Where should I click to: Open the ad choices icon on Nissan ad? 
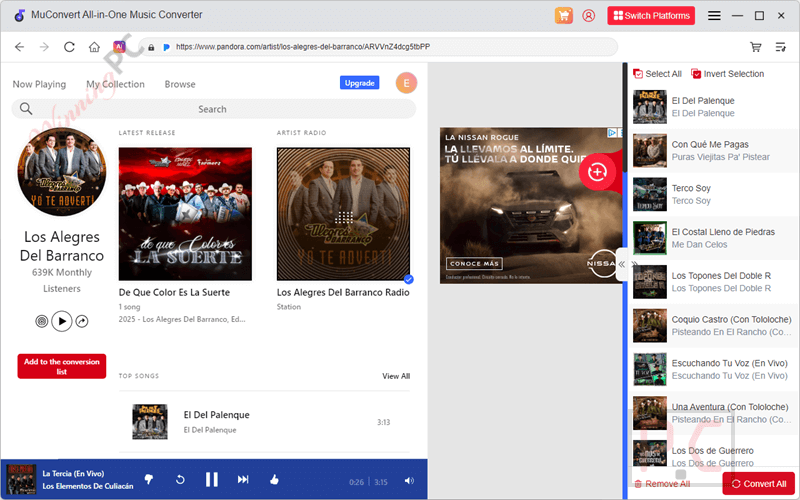pyautogui.click(x=612, y=133)
